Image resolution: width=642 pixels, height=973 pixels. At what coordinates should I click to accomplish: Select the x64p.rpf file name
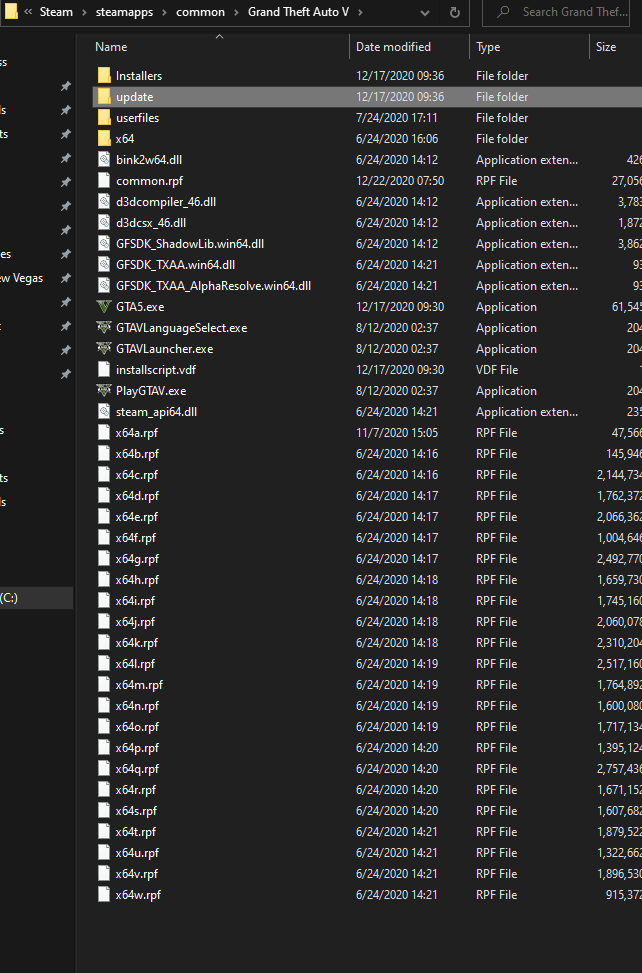click(137, 748)
